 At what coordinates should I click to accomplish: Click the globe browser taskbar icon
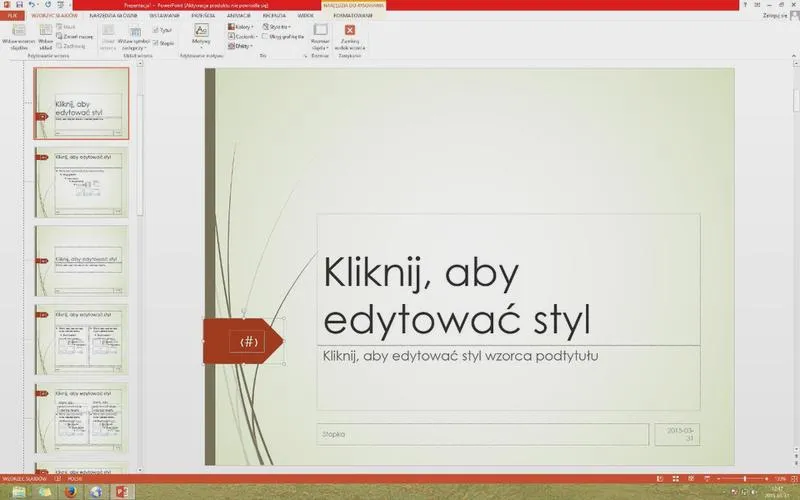tap(96, 492)
